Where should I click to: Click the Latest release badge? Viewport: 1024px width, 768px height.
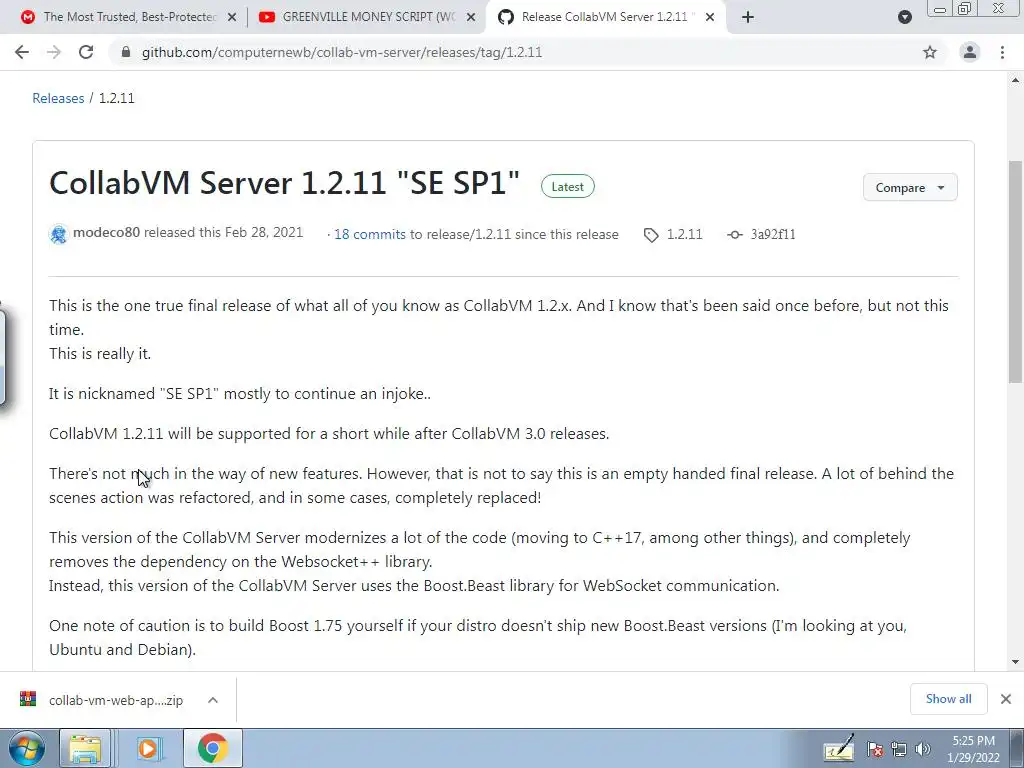coord(568,186)
